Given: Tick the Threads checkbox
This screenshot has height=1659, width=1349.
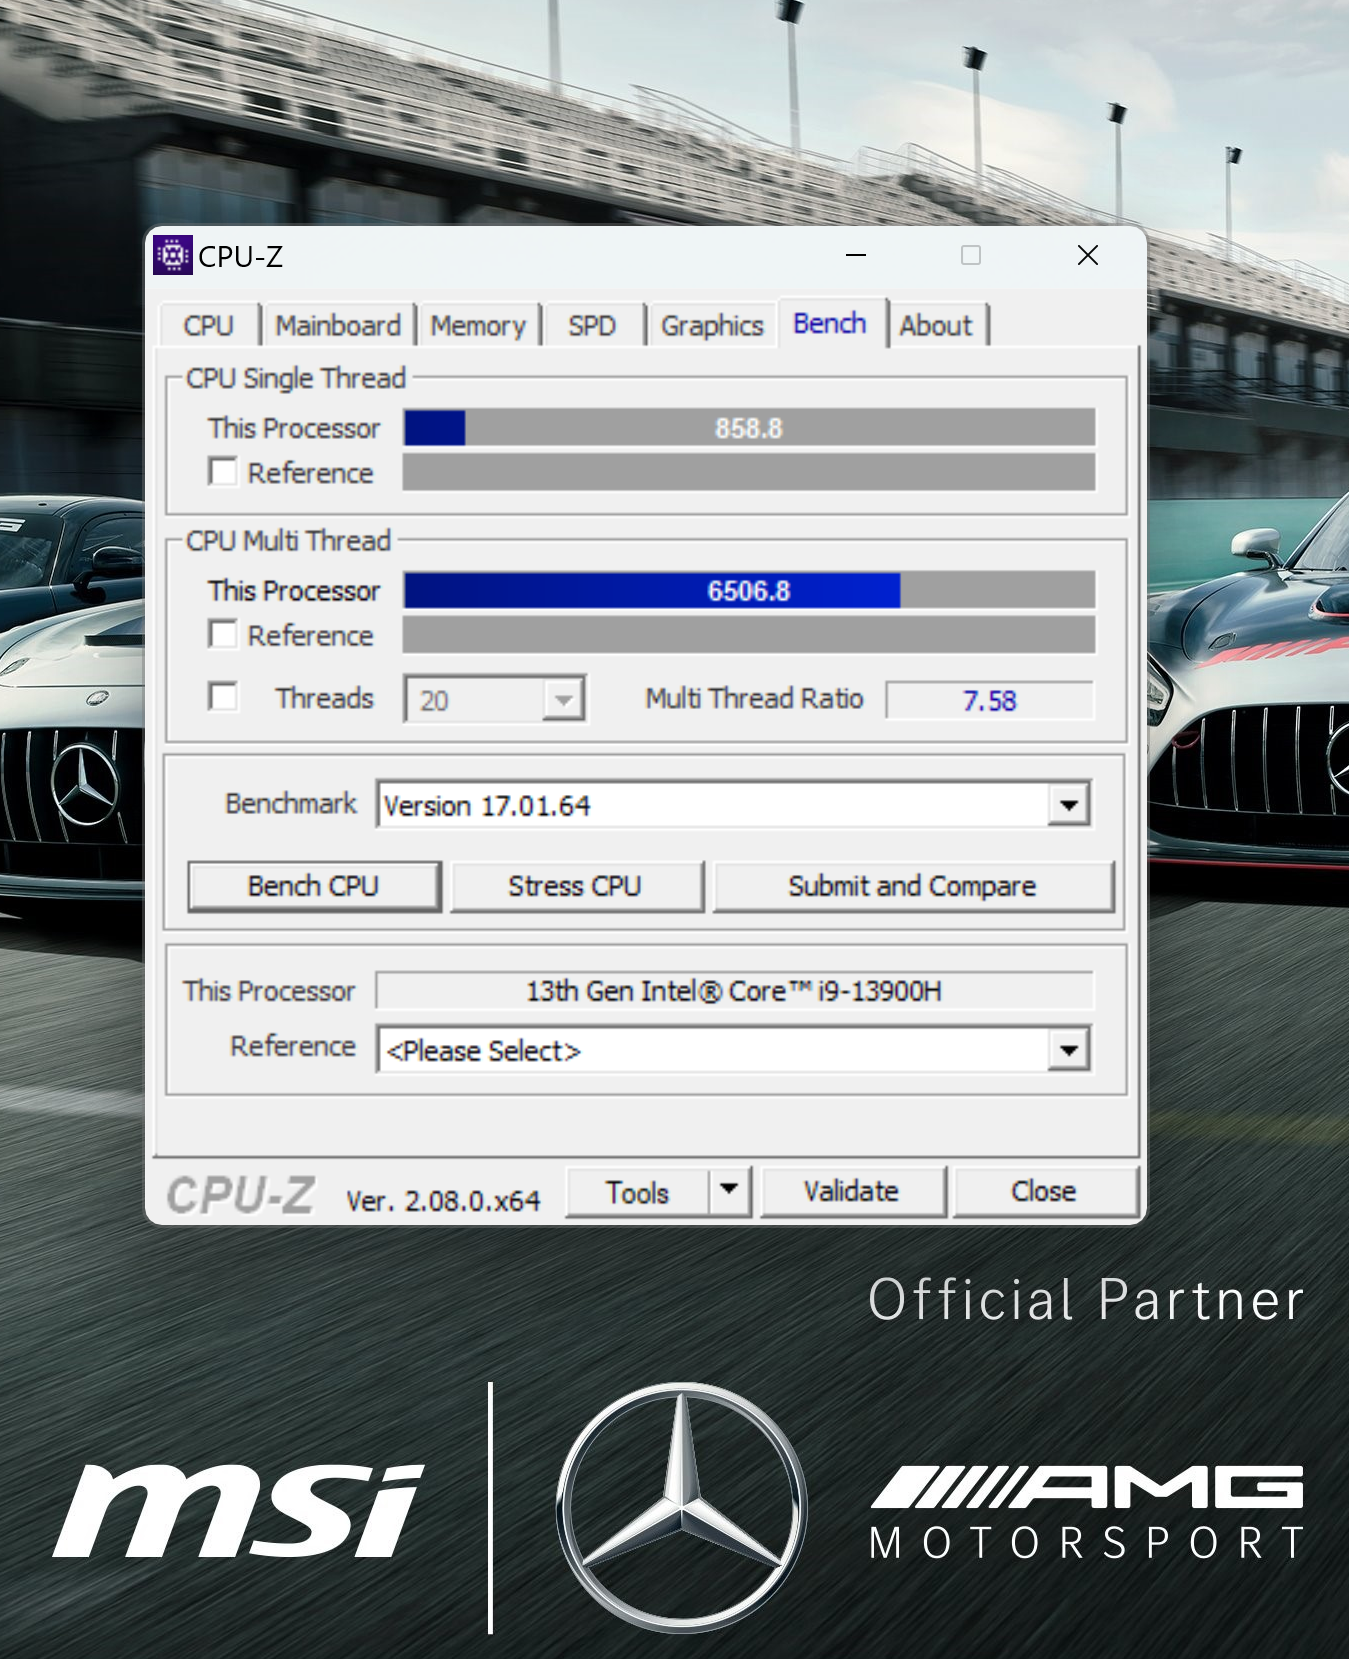Looking at the screenshot, I should pyautogui.click(x=223, y=696).
